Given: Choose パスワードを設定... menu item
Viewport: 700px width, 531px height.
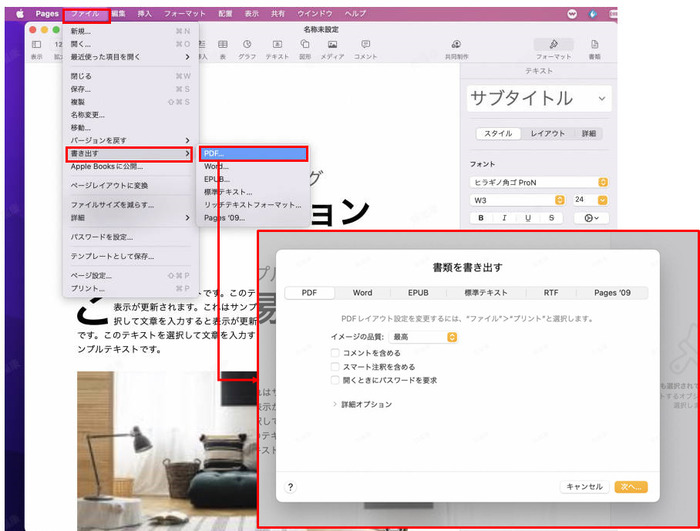Looking at the screenshot, I should click(130, 237).
